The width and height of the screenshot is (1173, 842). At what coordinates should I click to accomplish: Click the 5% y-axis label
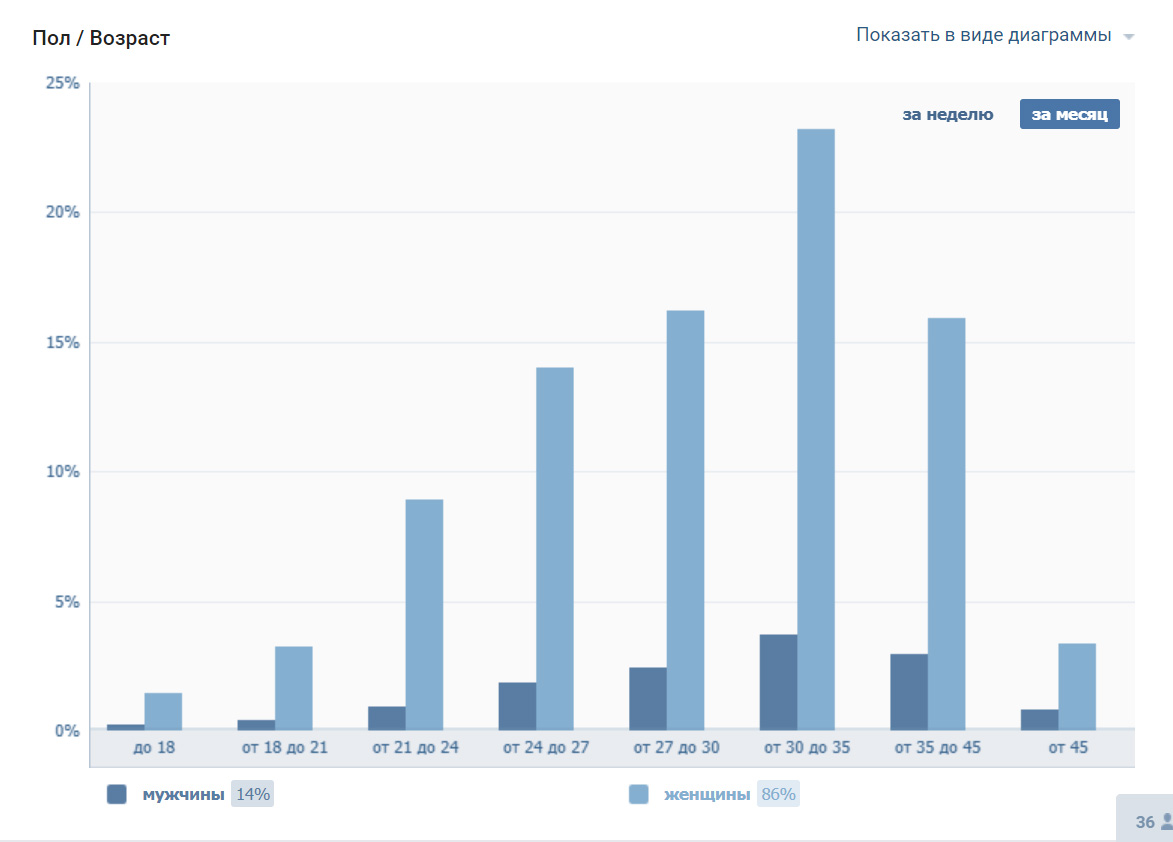[x=66, y=602]
